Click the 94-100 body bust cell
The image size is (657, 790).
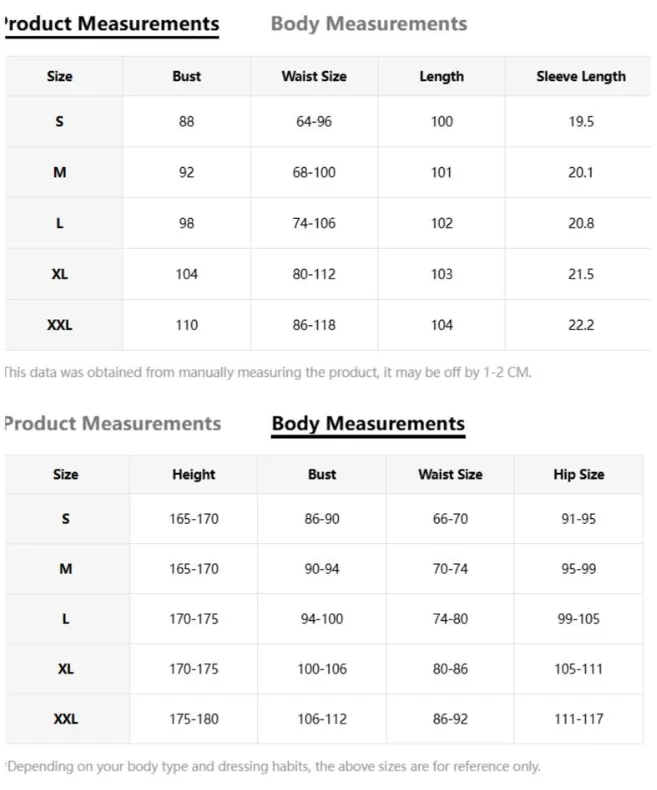[322, 619]
